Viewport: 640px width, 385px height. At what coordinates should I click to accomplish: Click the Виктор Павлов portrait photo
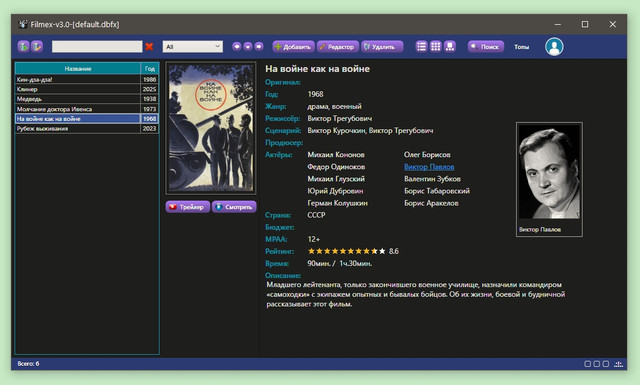point(549,172)
